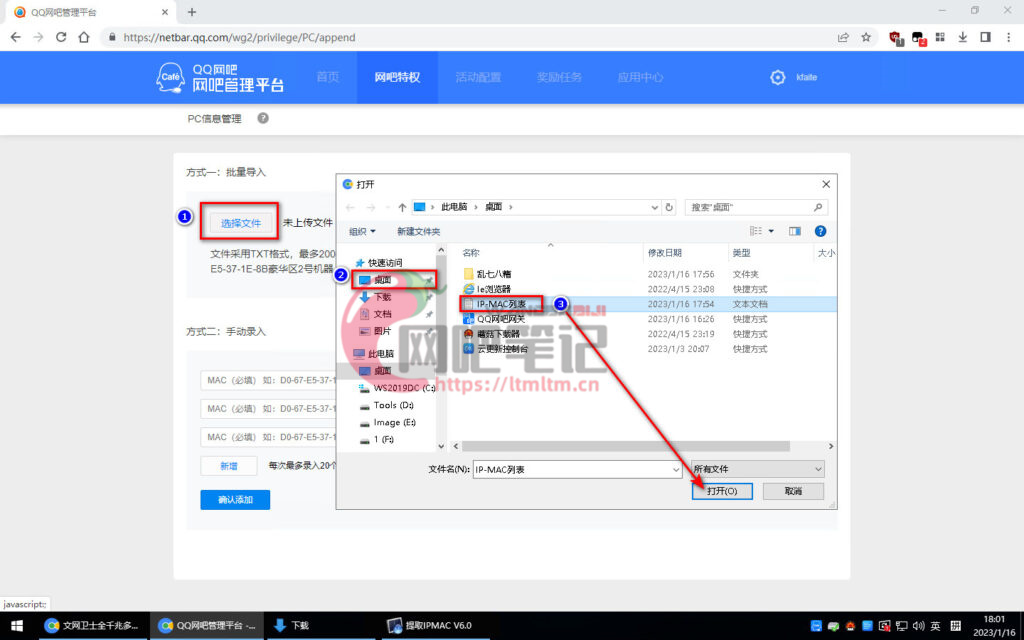Select 下载 in the navigation tree
The height and width of the screenshot is (640, 1024).
tap(382, 297)
